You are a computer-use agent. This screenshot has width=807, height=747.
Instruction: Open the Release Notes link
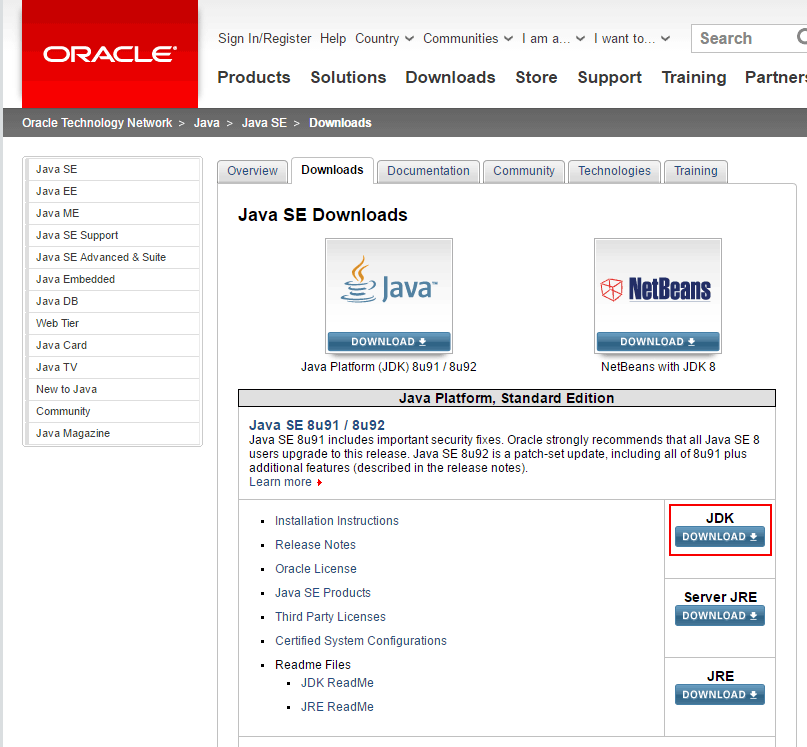[x=315, y=544]
